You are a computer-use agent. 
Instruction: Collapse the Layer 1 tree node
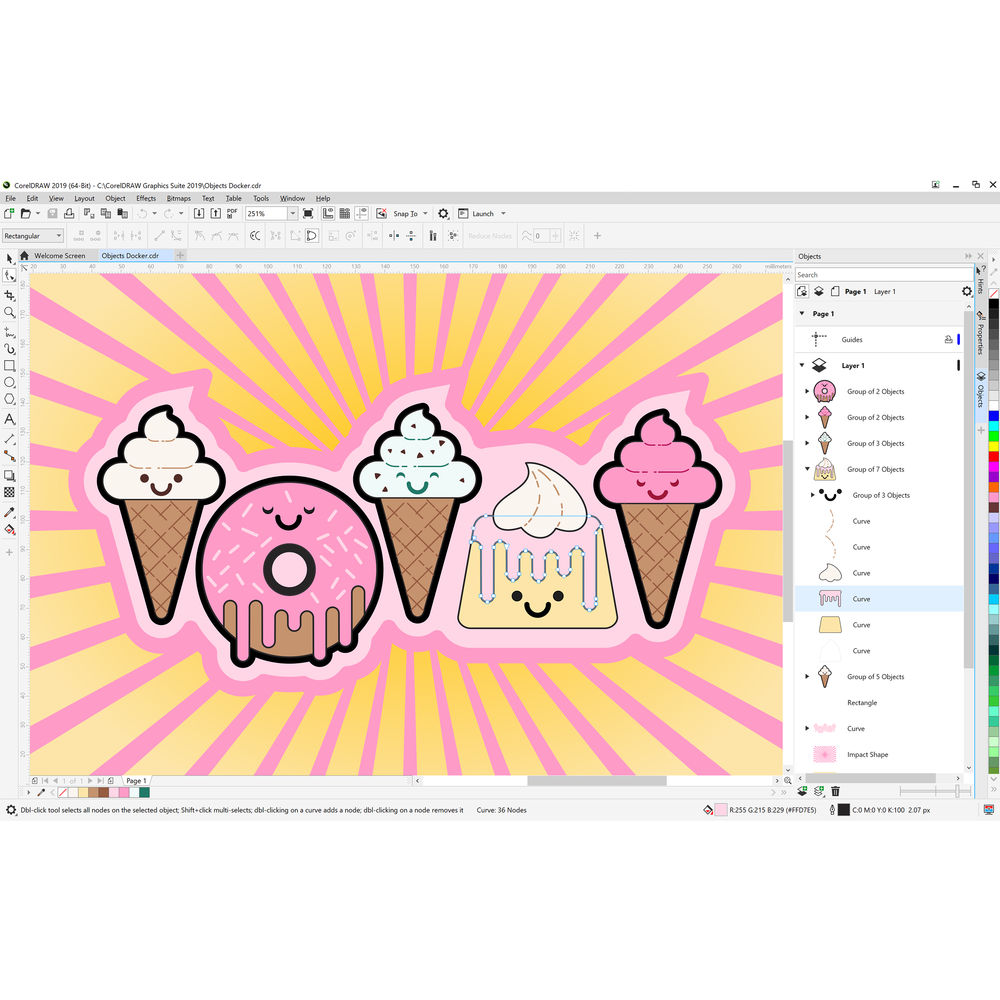(801, 366)
